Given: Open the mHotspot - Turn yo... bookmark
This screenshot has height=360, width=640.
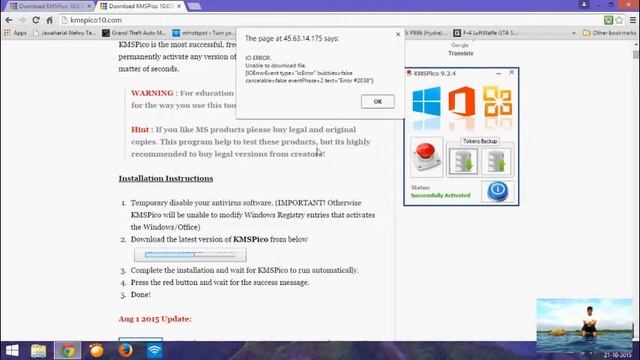Looking at the screenshot, I should pyautogui.click(x=204, y=33).
